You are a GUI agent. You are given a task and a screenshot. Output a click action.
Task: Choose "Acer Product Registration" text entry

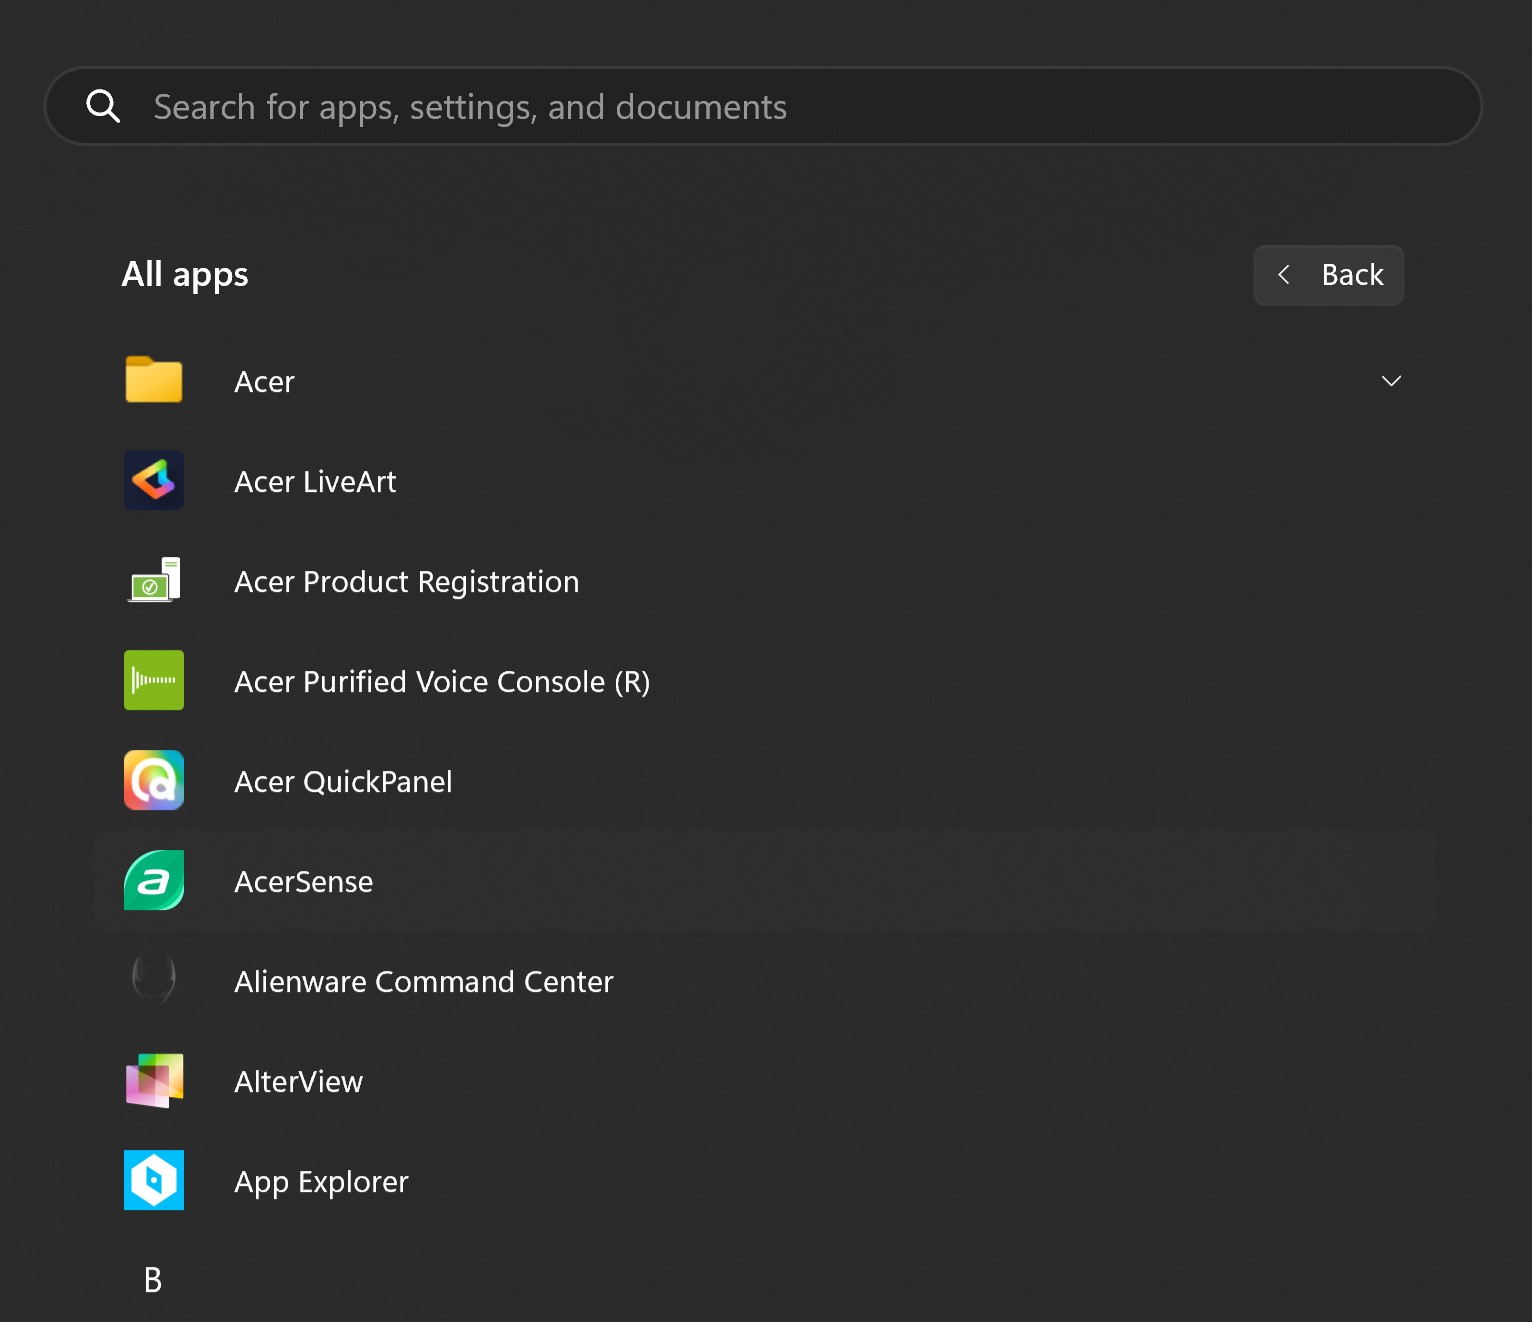(406, 582)
